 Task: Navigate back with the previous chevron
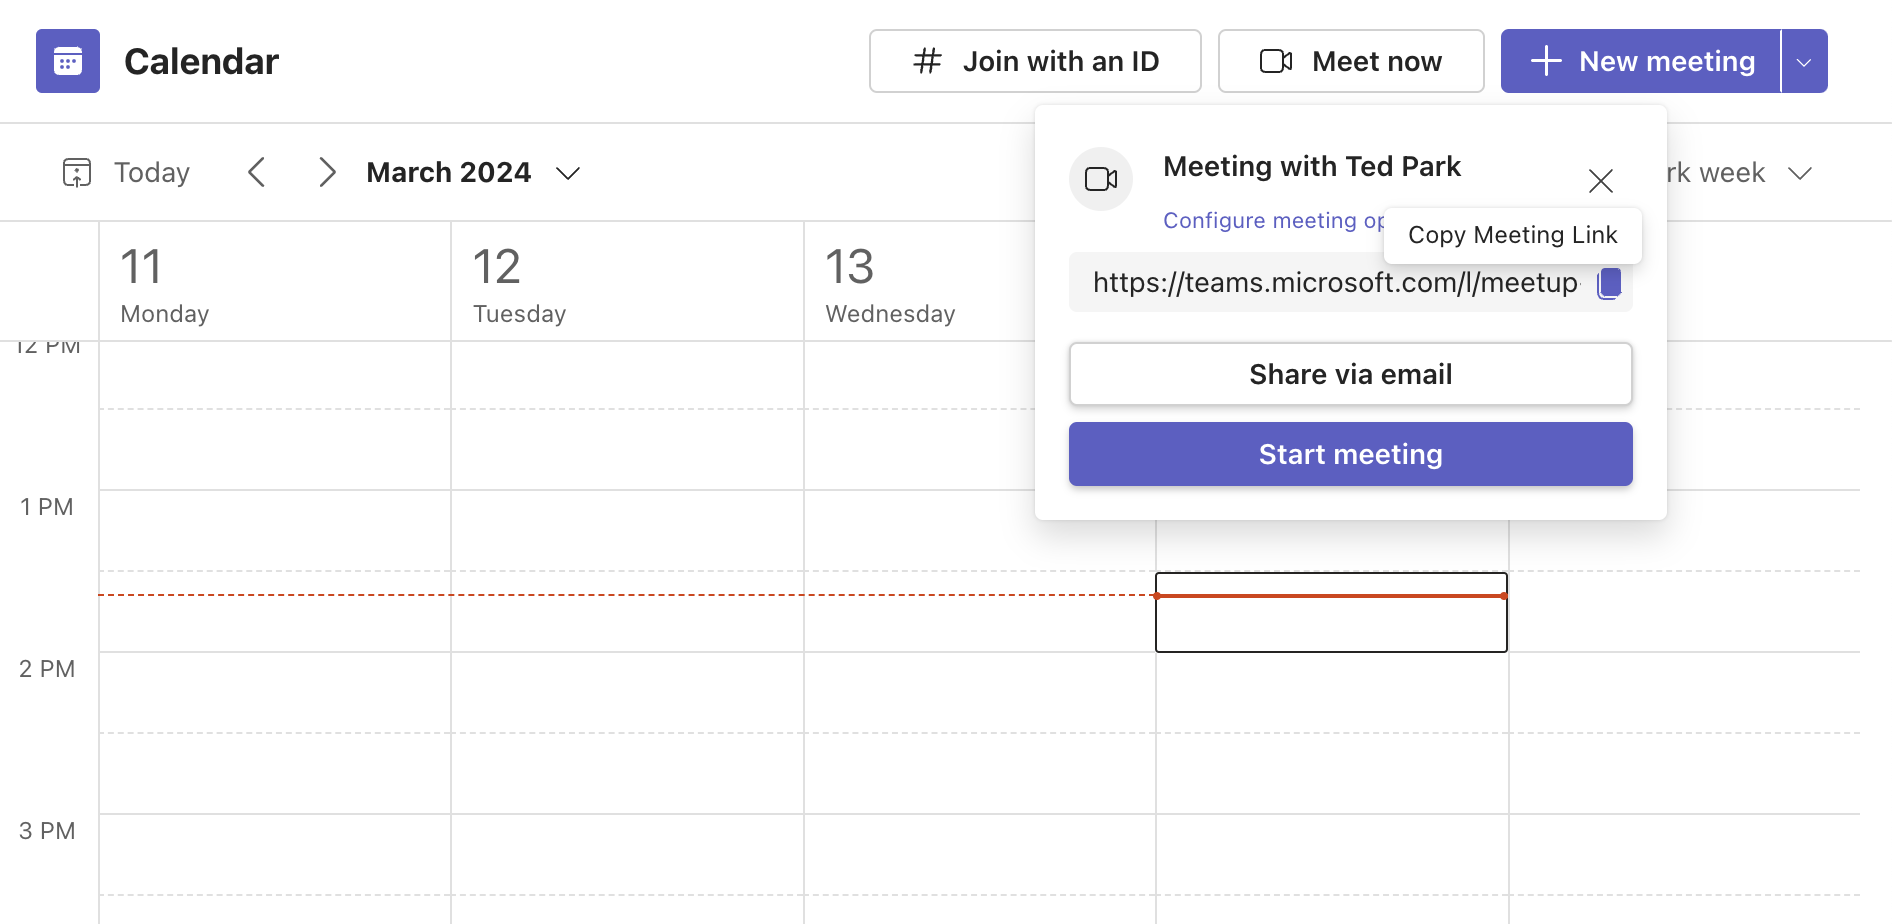coord(257,171)
